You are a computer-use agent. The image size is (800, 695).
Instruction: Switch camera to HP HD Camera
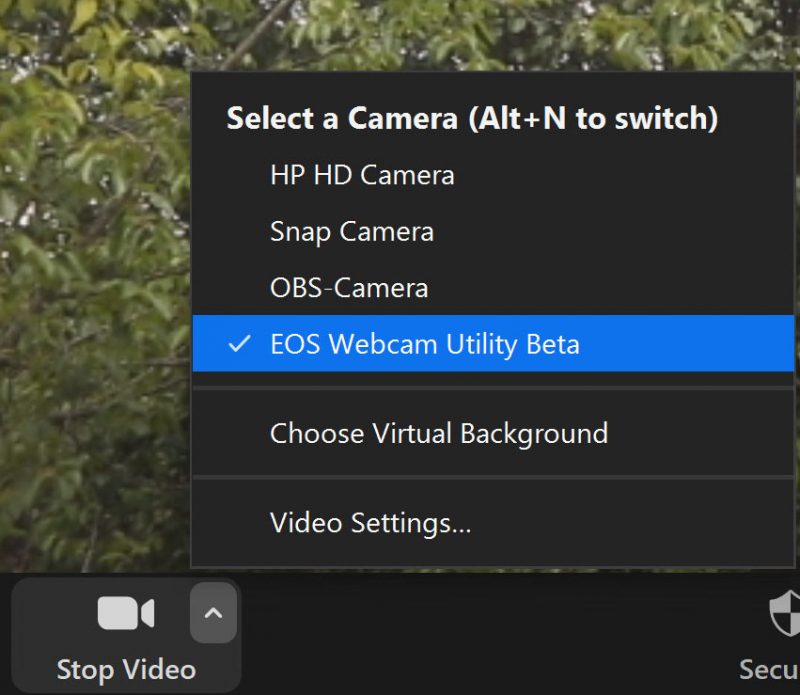[362, 175]
